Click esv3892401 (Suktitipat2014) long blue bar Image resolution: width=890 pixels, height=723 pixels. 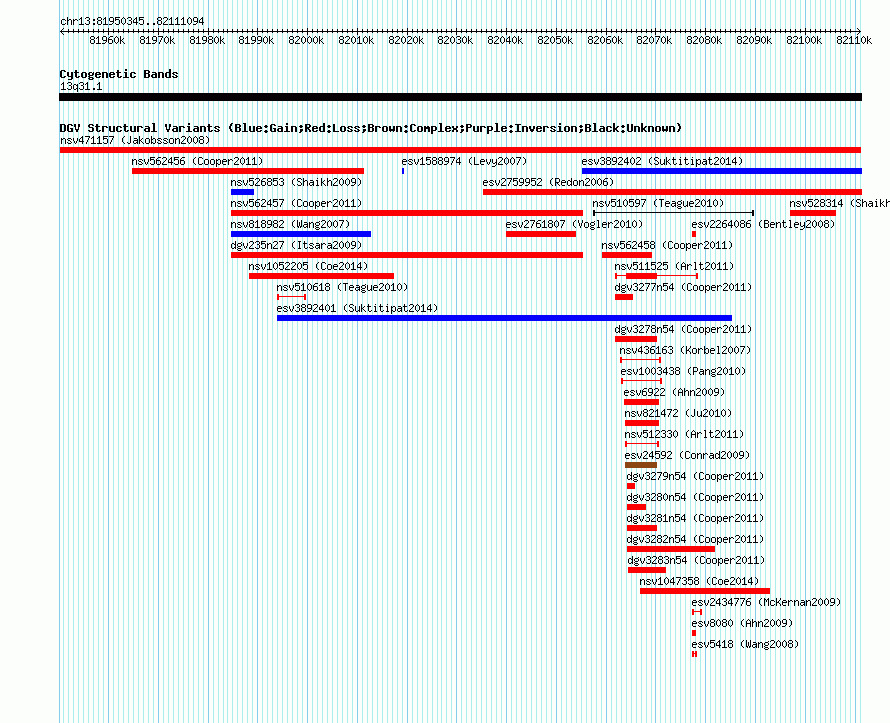(504, 318)
